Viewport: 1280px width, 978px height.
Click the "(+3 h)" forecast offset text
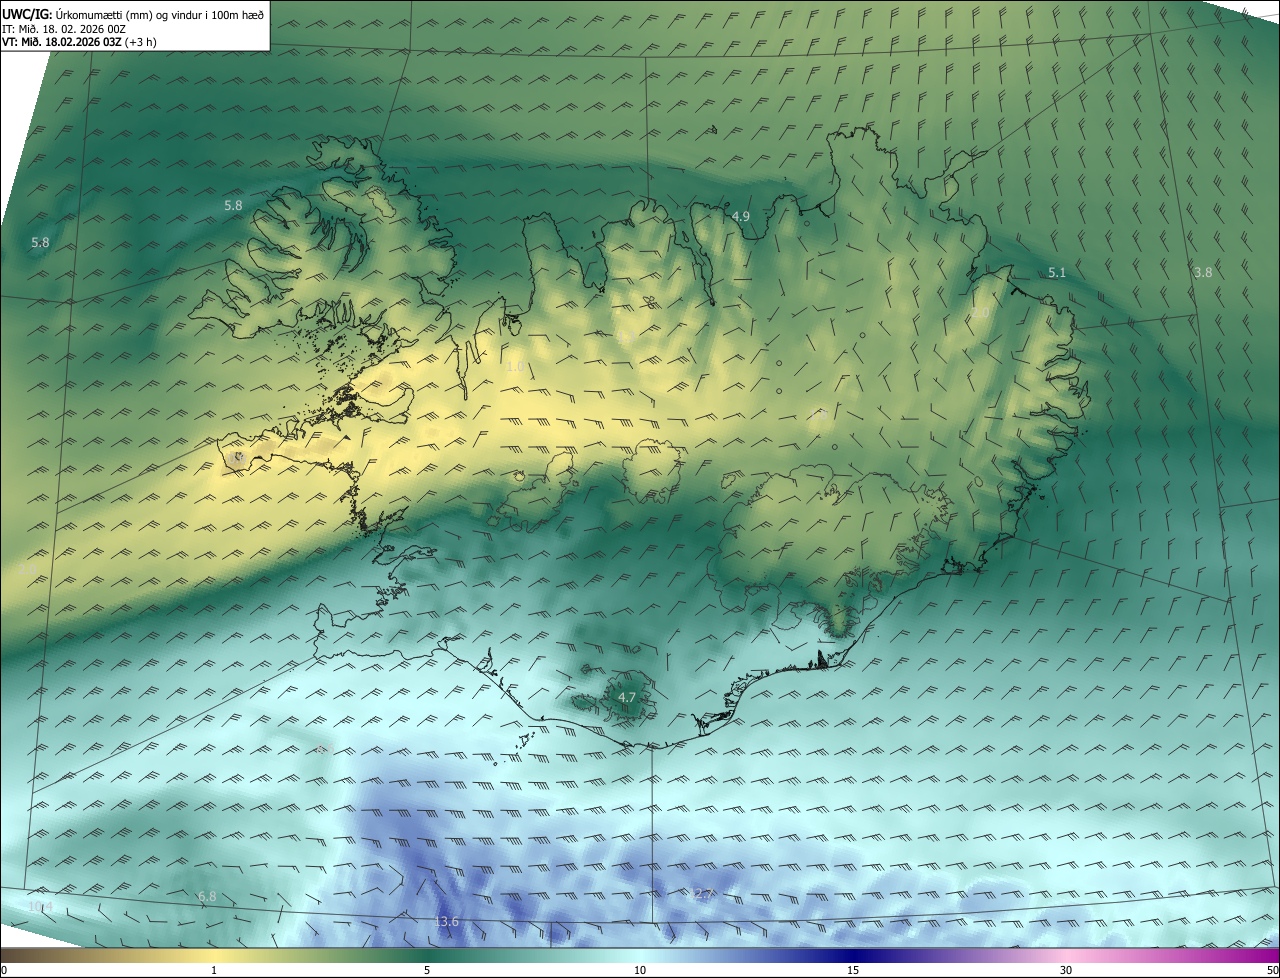(x=142, y=42)
